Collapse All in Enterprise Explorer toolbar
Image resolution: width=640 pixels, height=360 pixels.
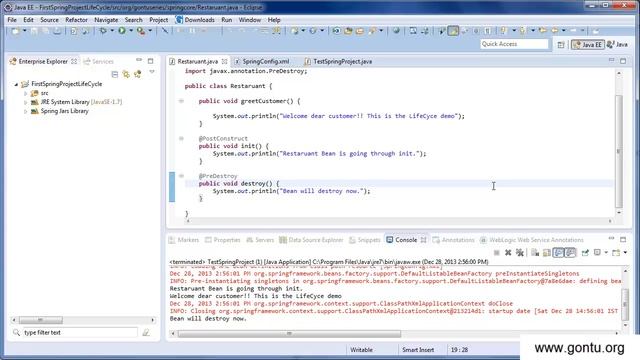[115, 74]
